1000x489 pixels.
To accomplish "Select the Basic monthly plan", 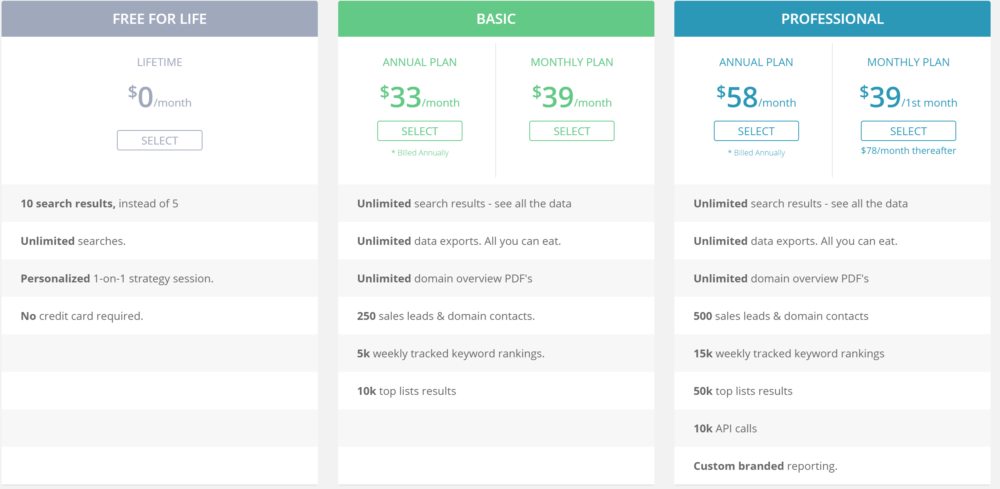I will point(571,131).
